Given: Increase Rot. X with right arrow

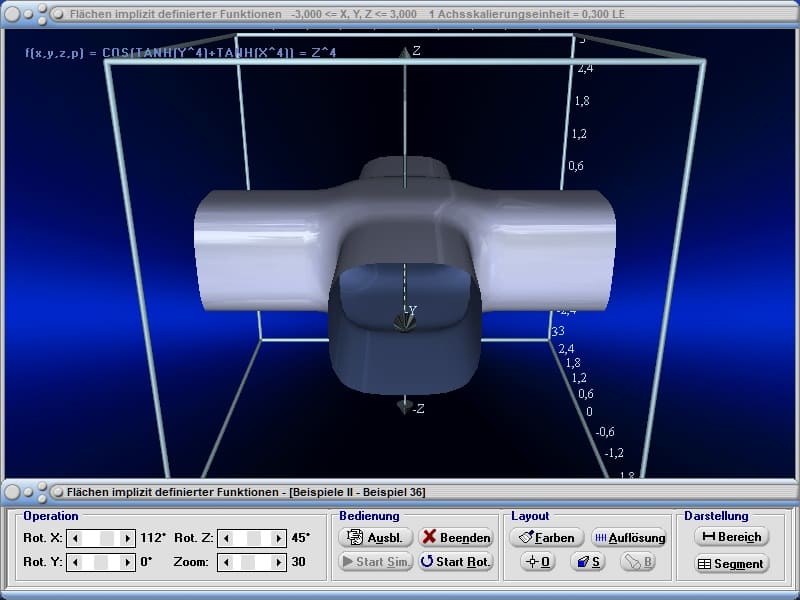Looking at the screenshot, I should pyautogui.click(x=127, y=538).
